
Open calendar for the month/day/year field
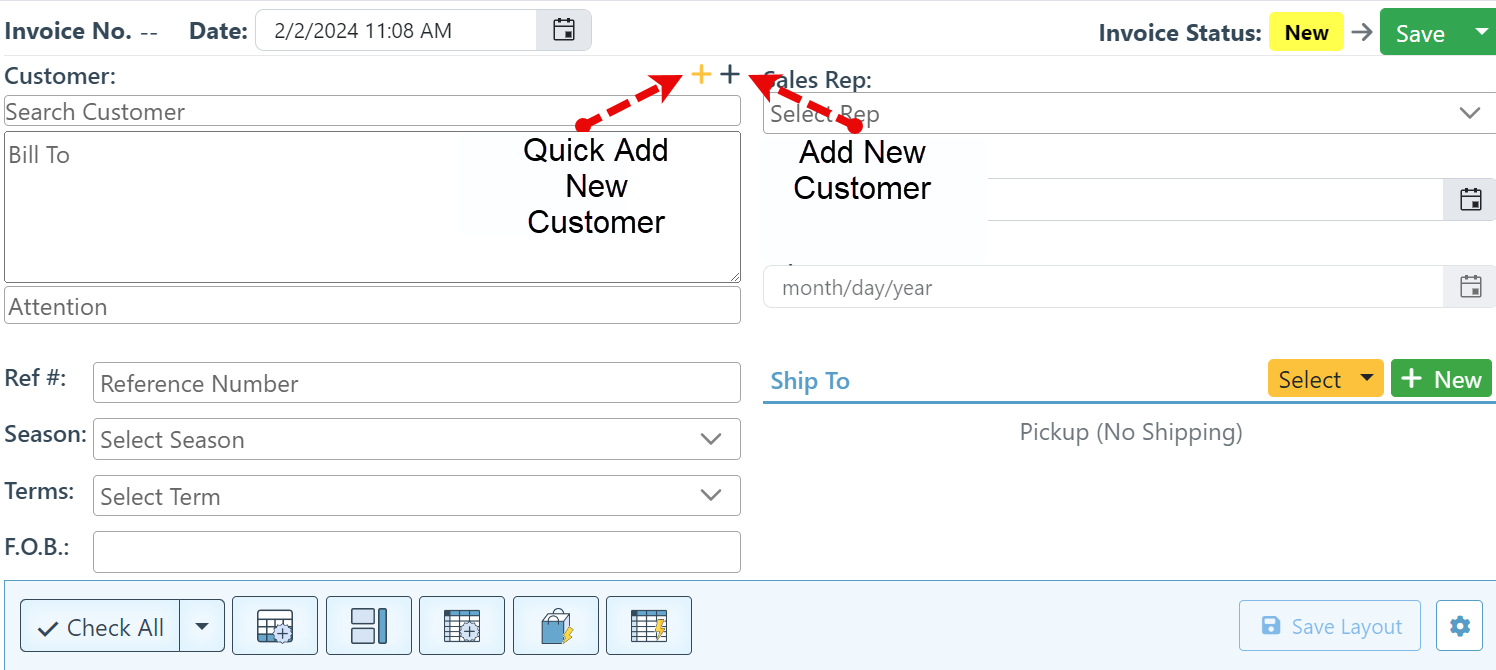click(x=1470, y=287)
